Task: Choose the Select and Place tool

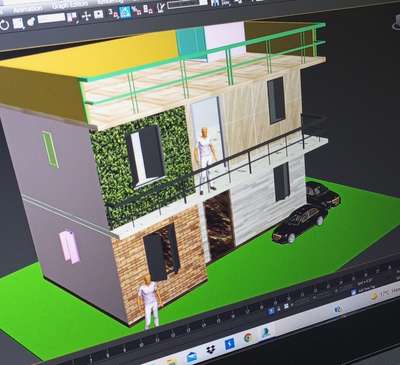Action: 31,21
